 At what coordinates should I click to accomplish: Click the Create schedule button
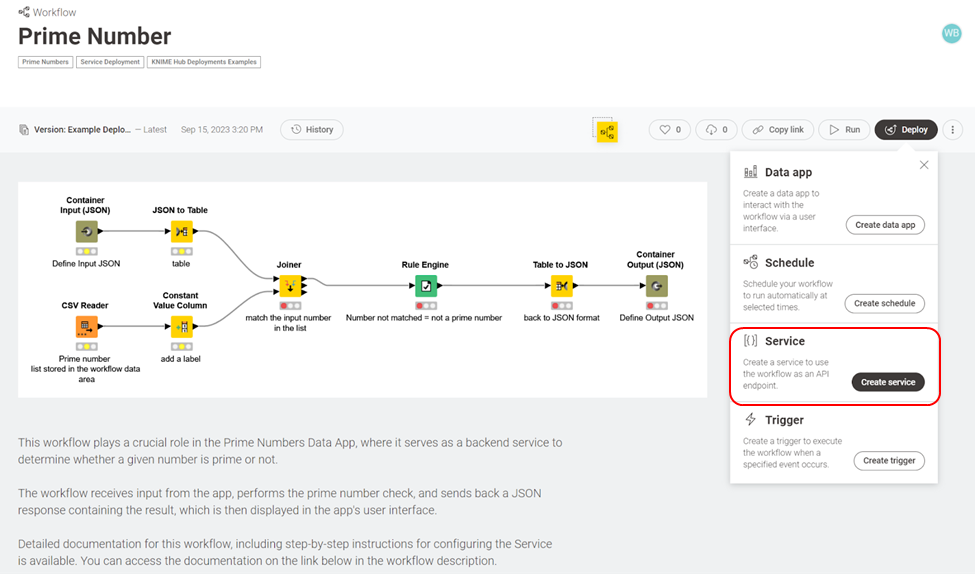[x=884, y=303]
